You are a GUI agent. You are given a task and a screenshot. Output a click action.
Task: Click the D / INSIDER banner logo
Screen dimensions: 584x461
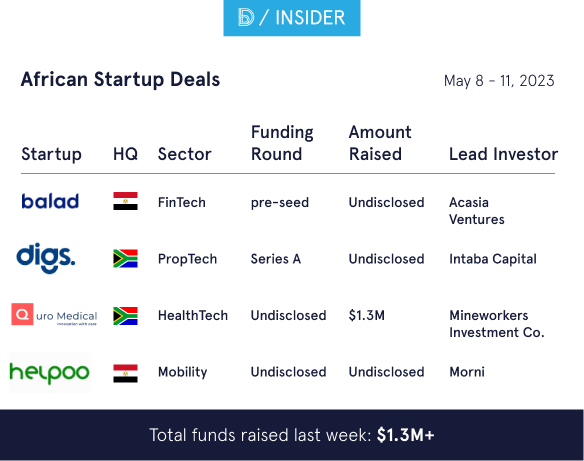click(x=292, y=18)
